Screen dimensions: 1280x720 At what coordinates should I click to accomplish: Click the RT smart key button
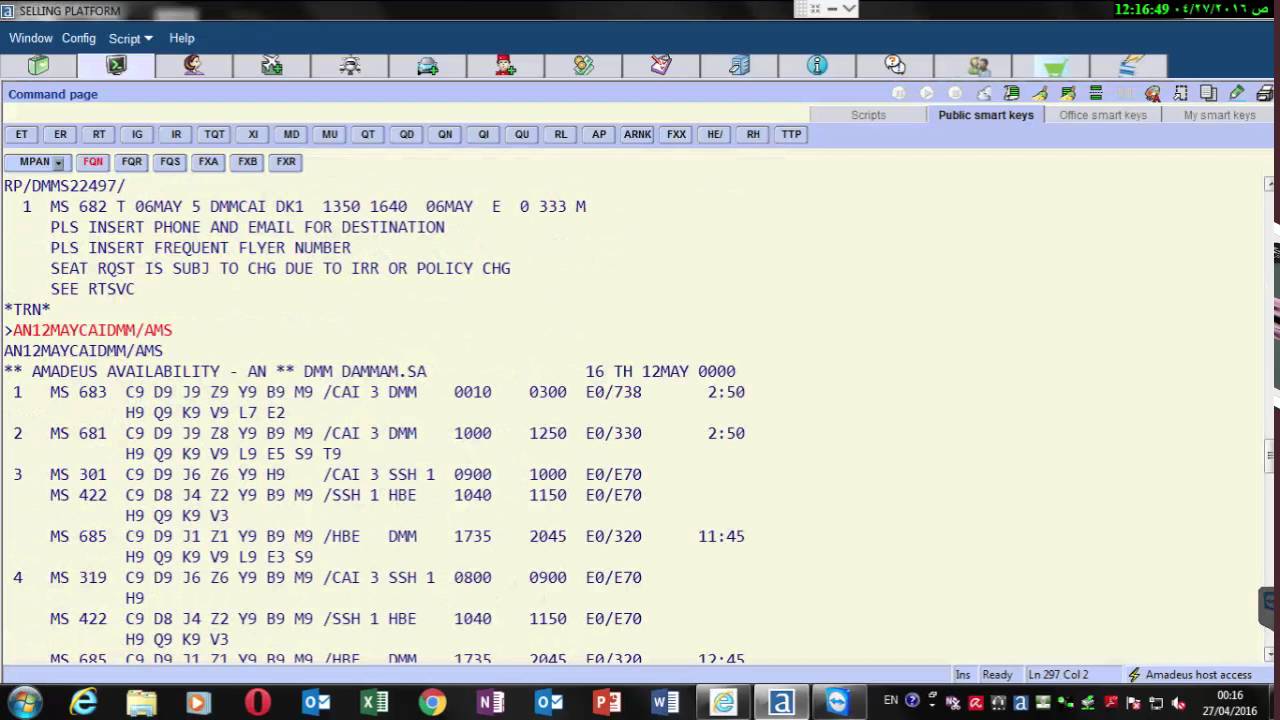click(99, 134)
